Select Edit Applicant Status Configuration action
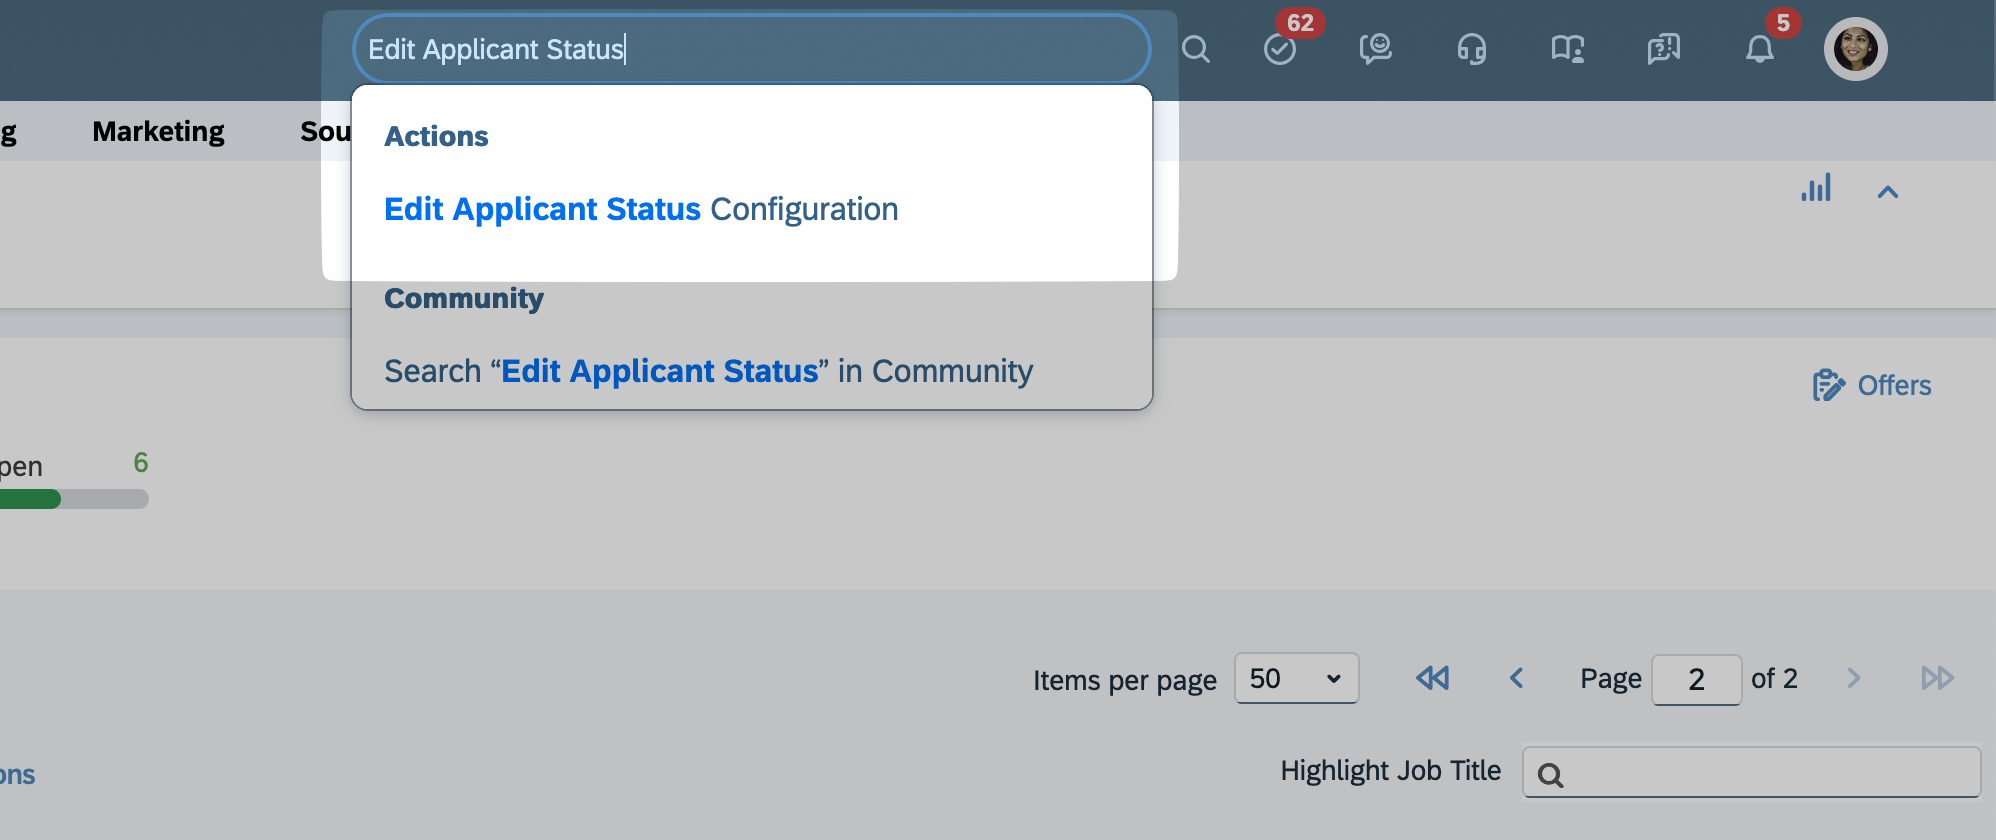1996x840 pixels. click(x=641, y=209)
